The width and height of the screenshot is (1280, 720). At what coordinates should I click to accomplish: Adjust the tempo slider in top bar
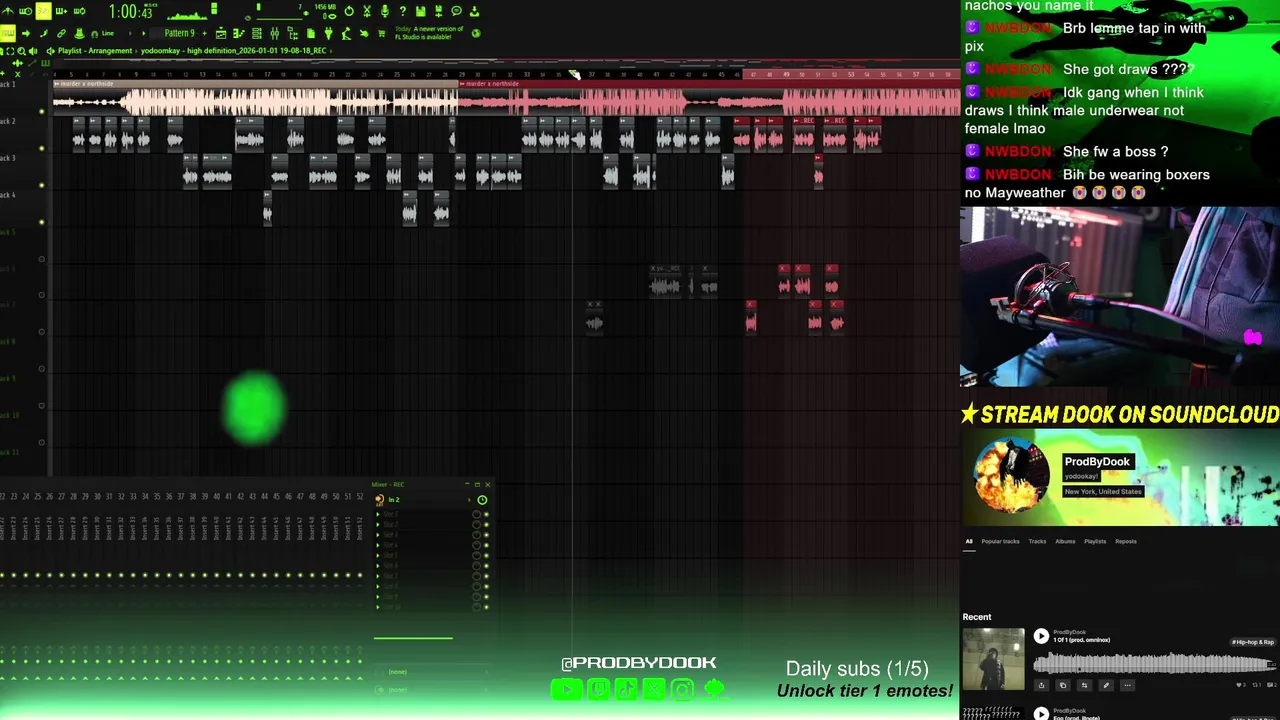click(279, 18)
